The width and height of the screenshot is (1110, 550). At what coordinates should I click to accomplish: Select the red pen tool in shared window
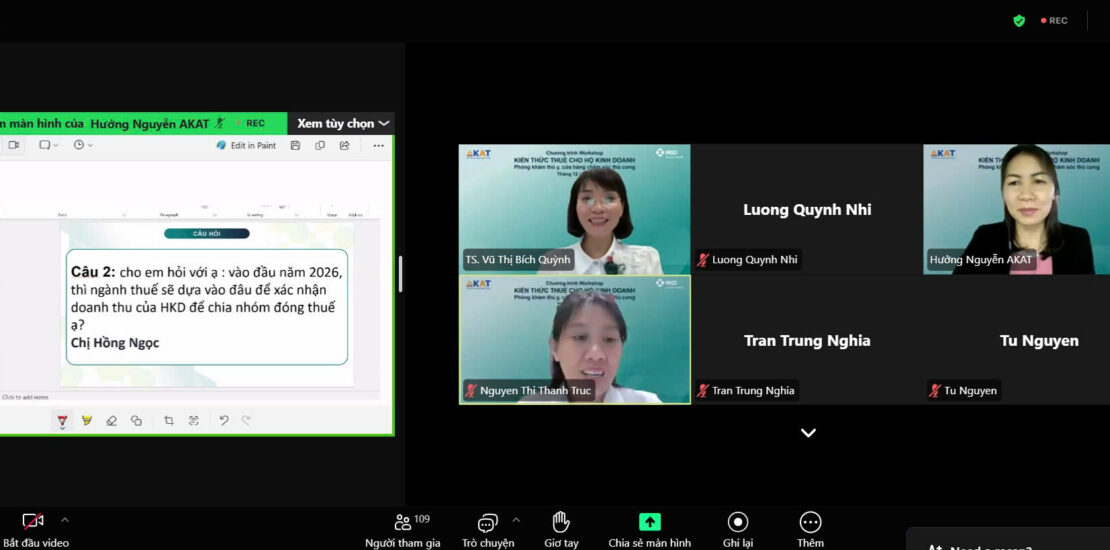click(x=62, y=421)
